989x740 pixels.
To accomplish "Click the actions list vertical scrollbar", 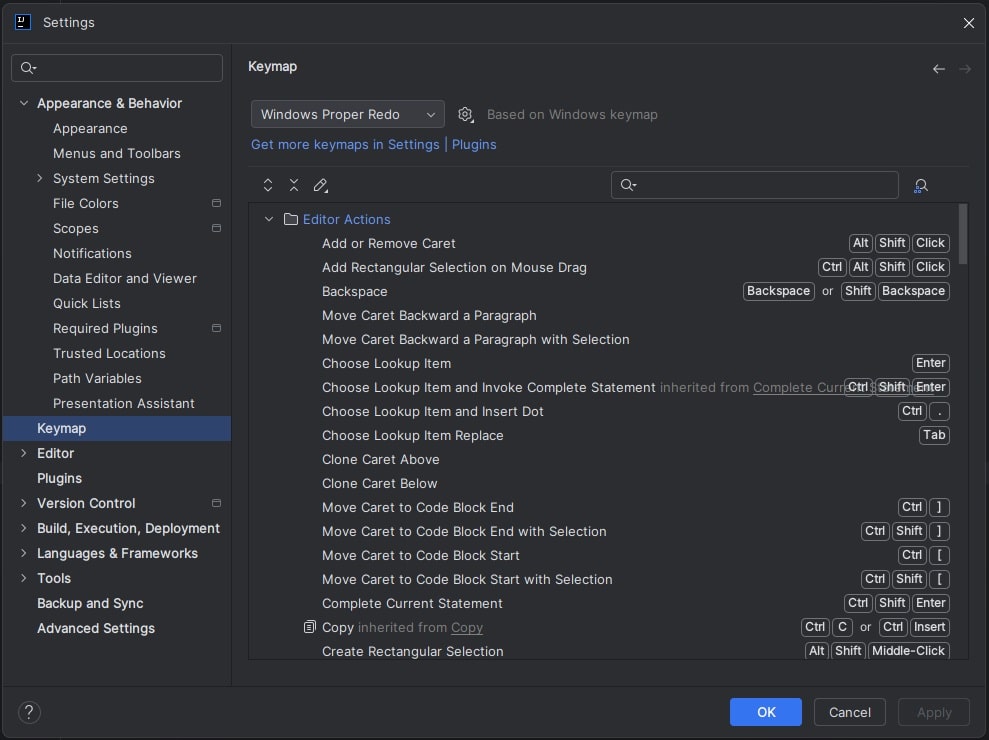I will 963,234.
